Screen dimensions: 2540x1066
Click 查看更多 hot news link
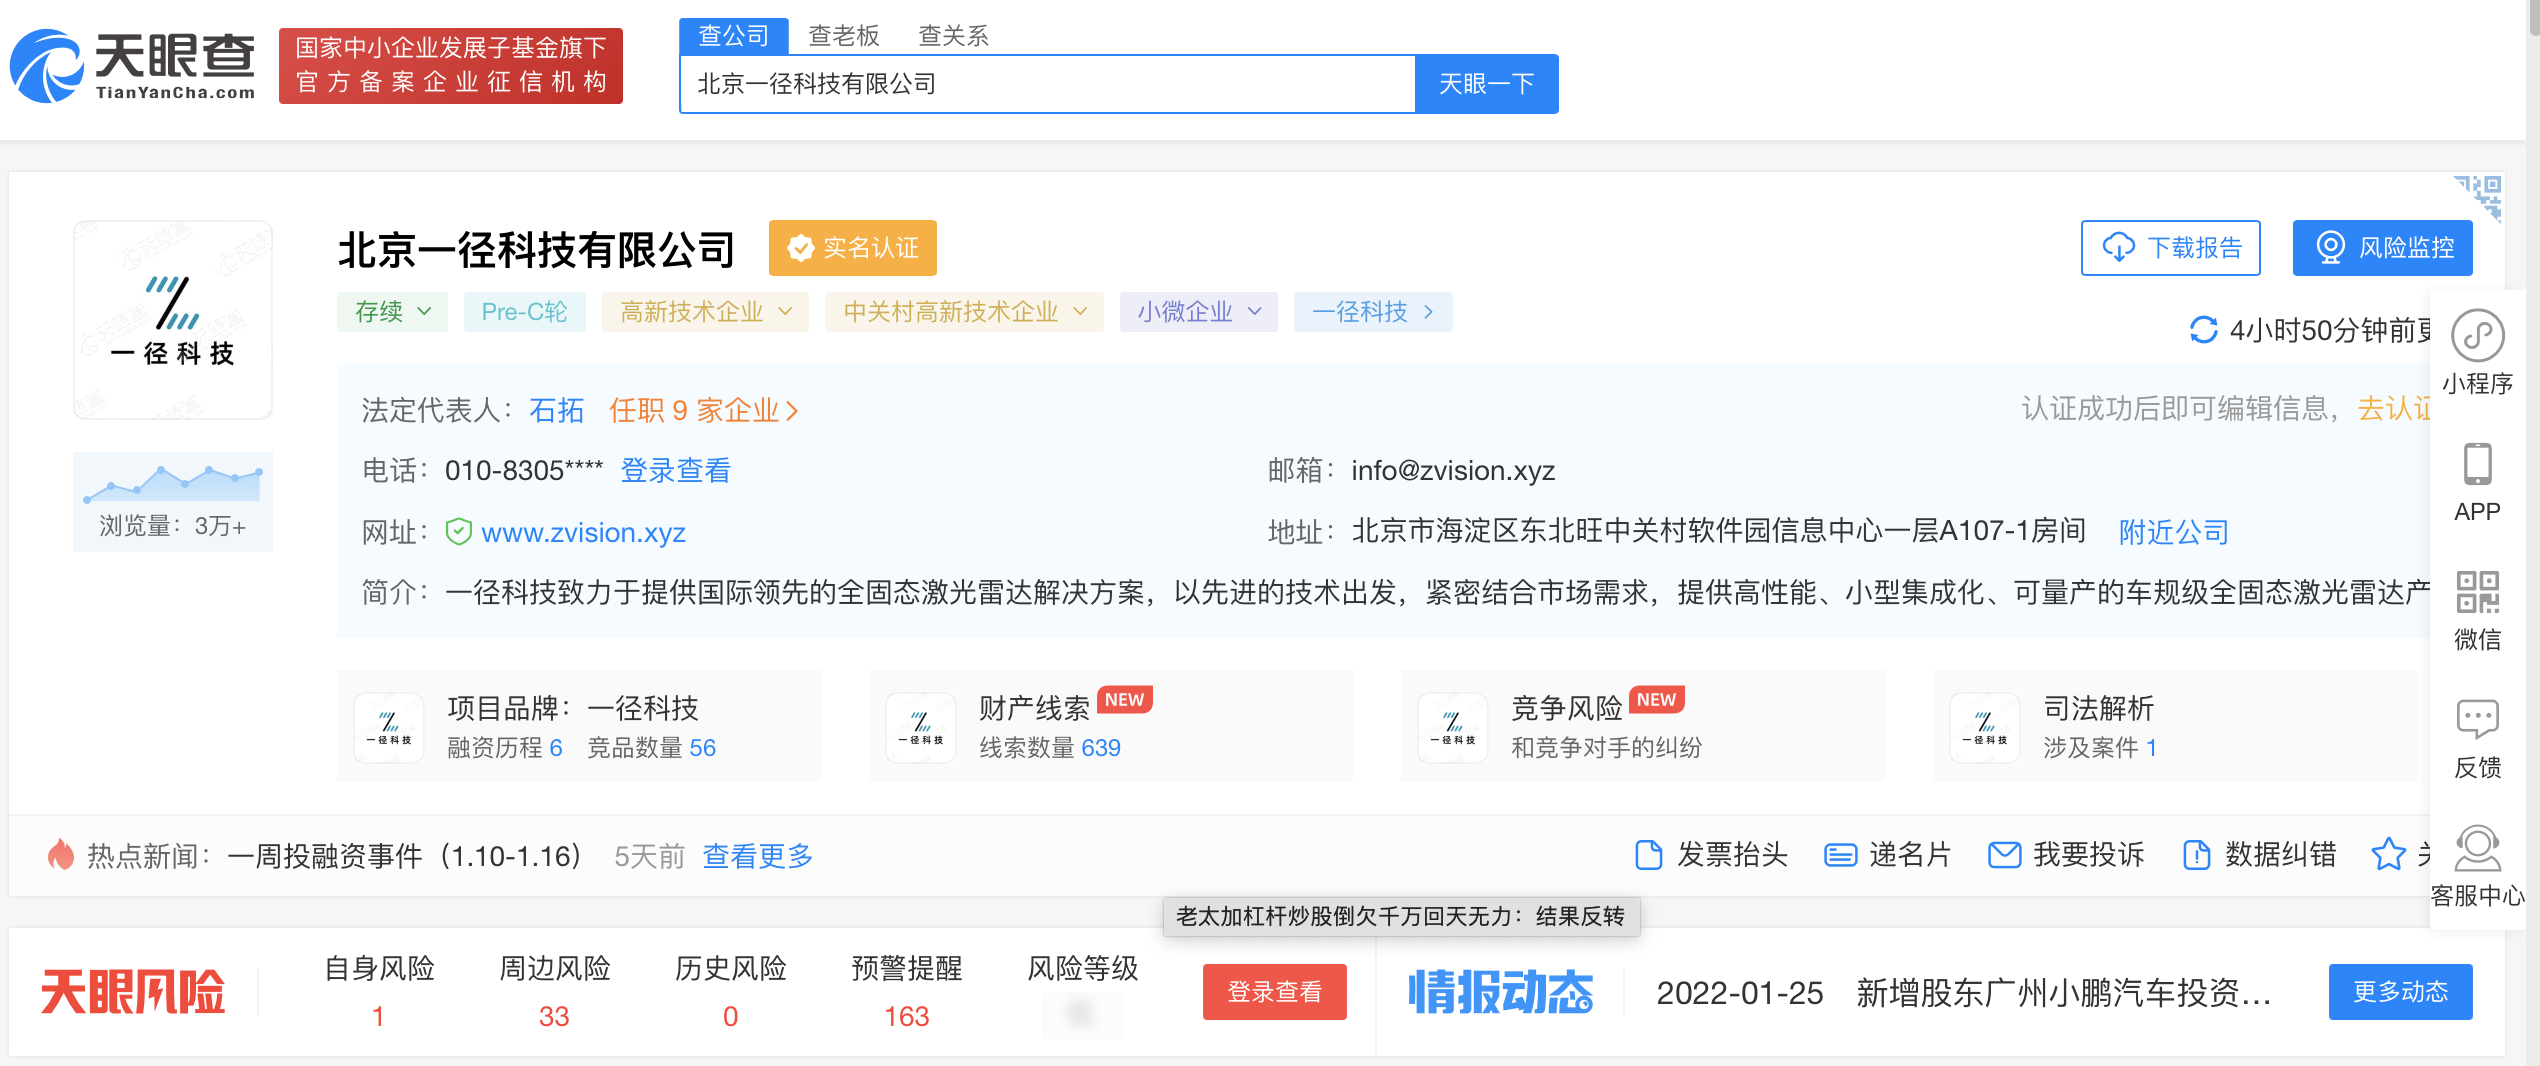[758, 856]
